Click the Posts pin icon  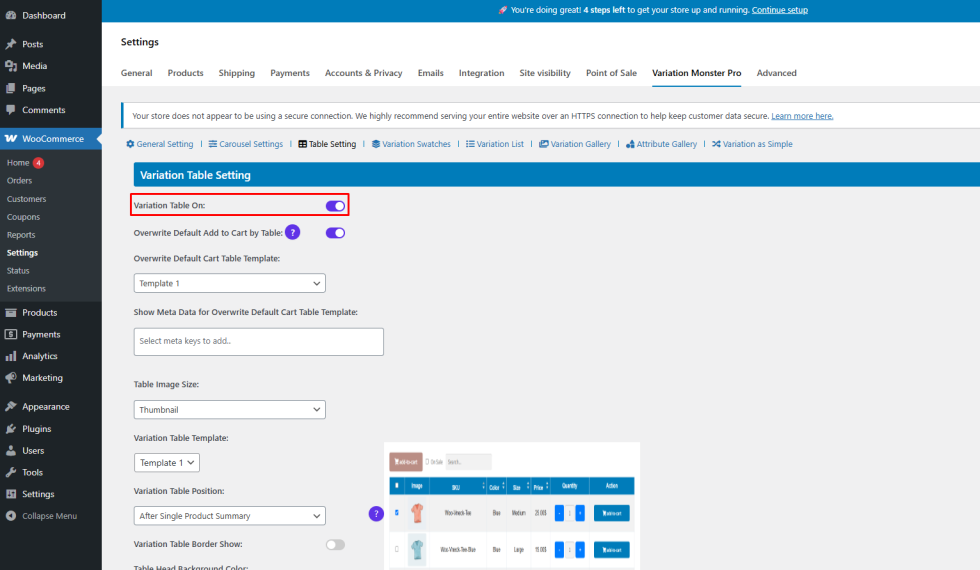11,44
